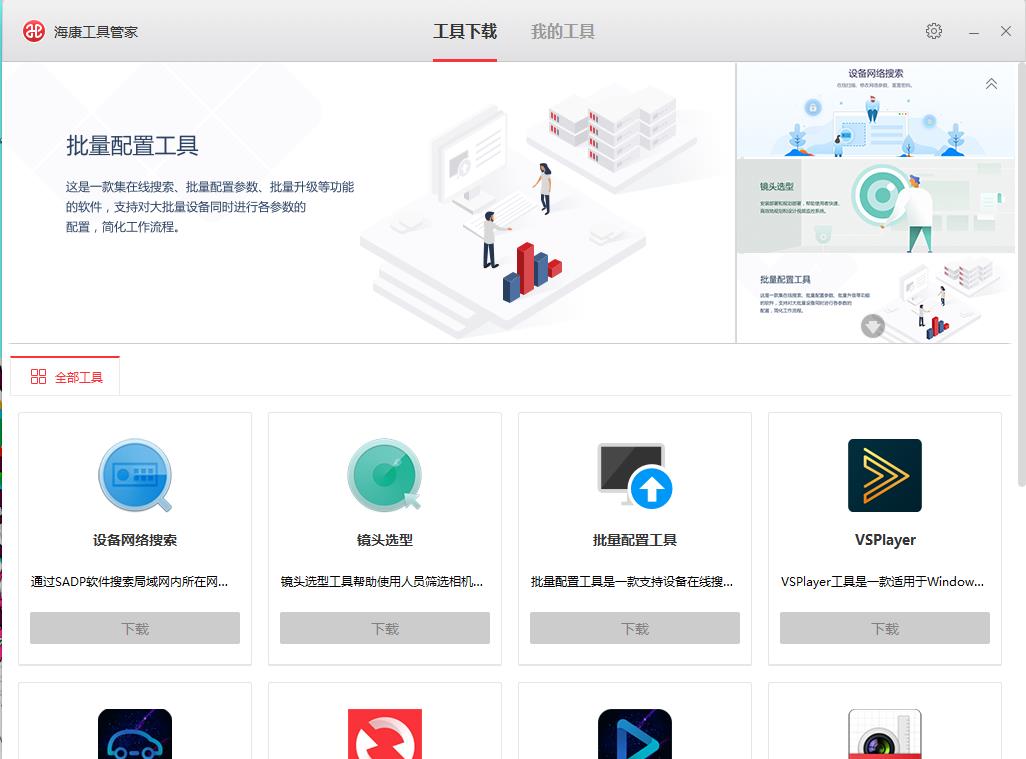The height and width of the screenshot is (759, 1026).
Task: Click the 批量配置工具 monitor upload icon
Action: (635, 476)
